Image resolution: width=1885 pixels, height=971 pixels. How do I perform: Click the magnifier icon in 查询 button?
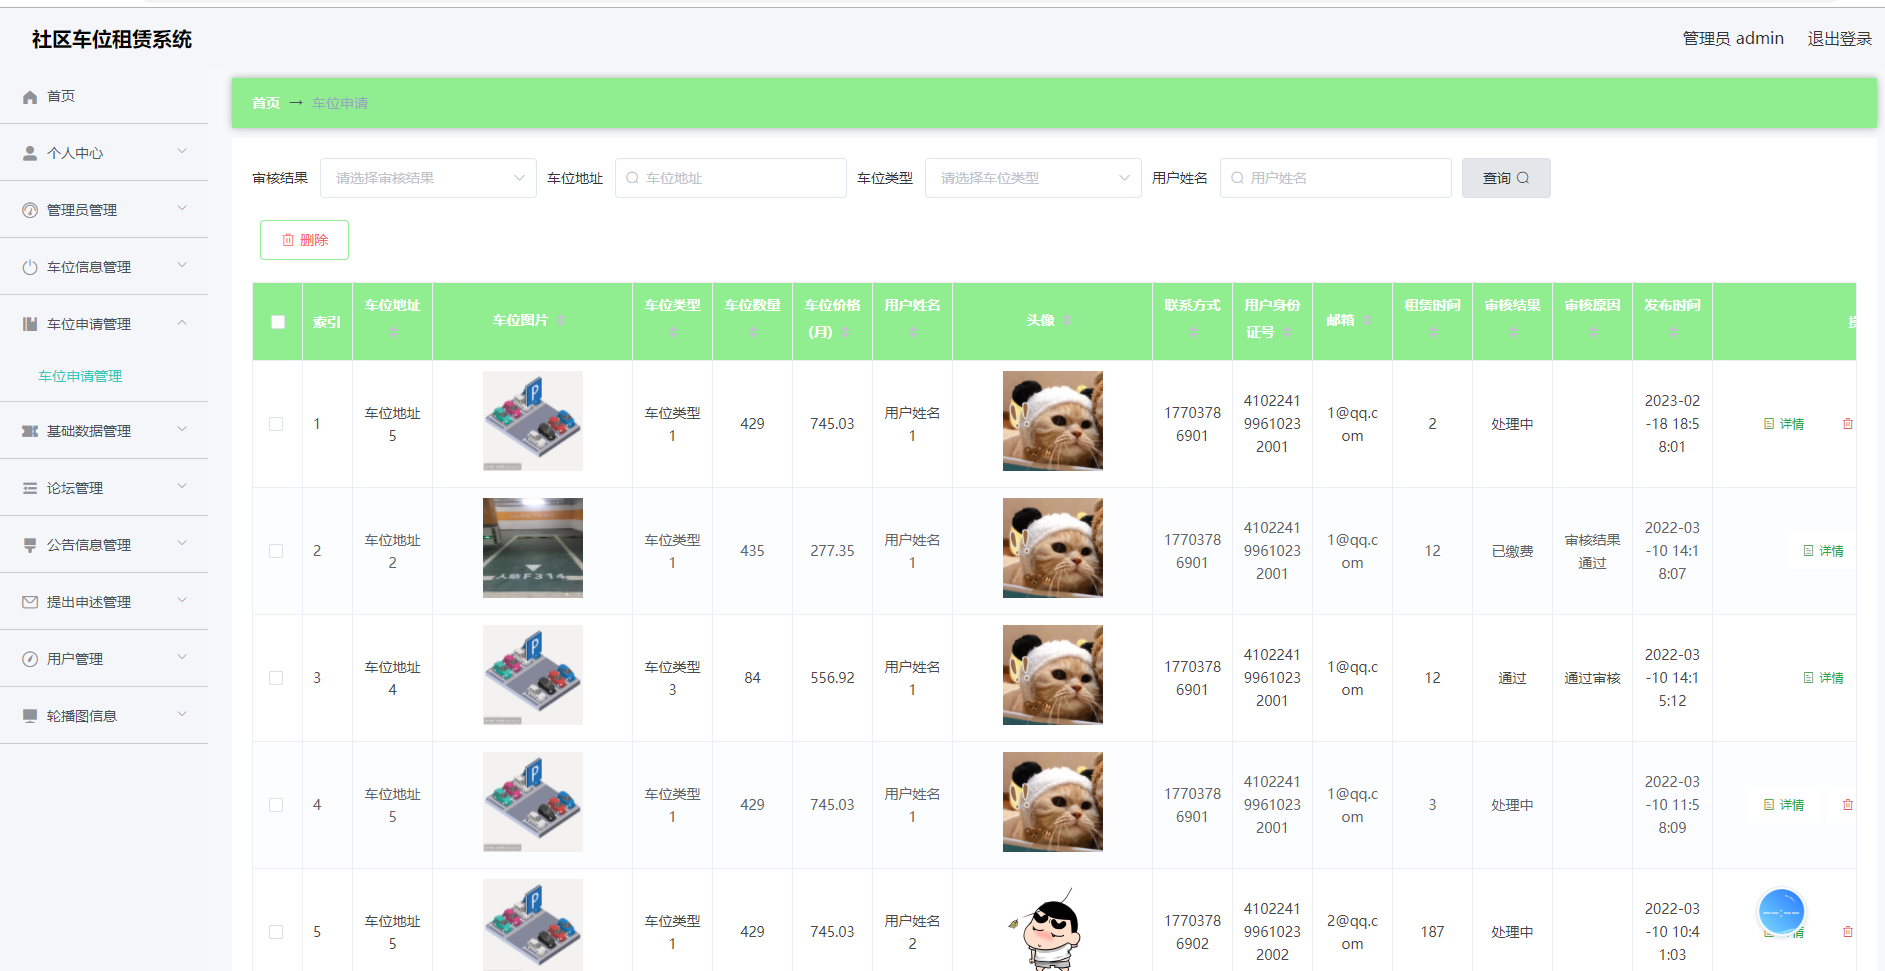(x=1523, y=177)
